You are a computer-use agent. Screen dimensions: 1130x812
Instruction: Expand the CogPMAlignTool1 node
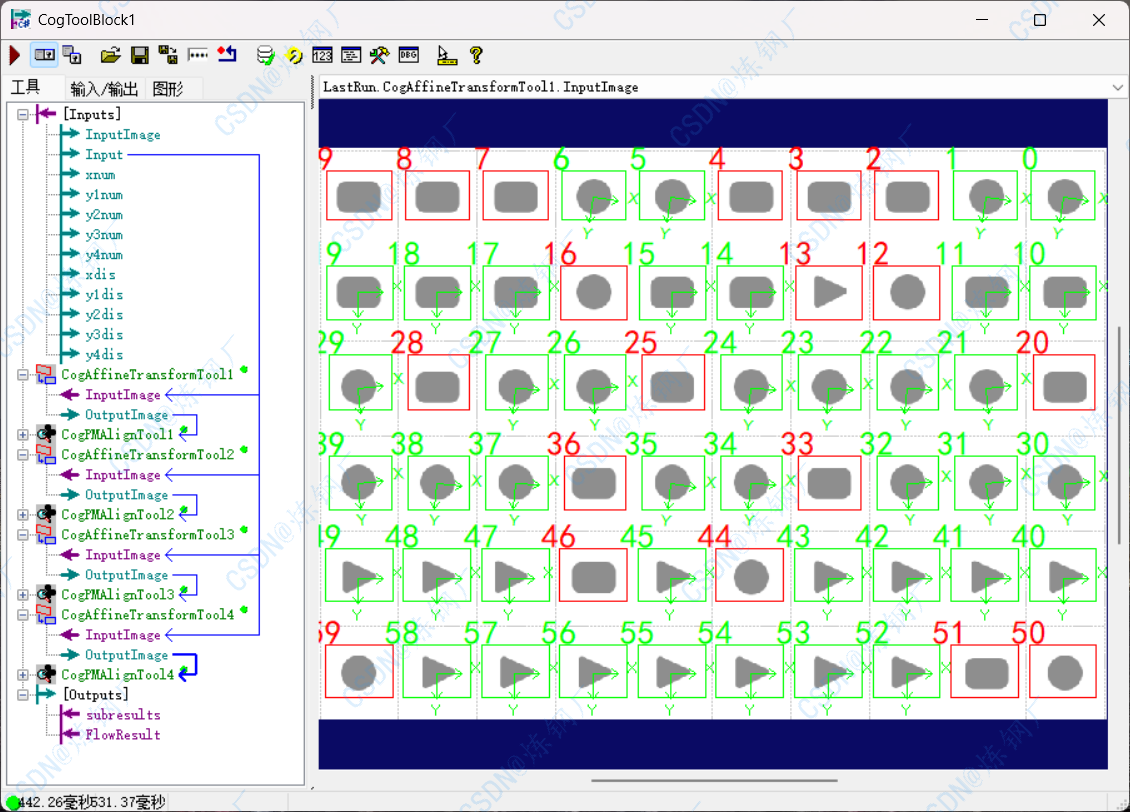point(23,434)
